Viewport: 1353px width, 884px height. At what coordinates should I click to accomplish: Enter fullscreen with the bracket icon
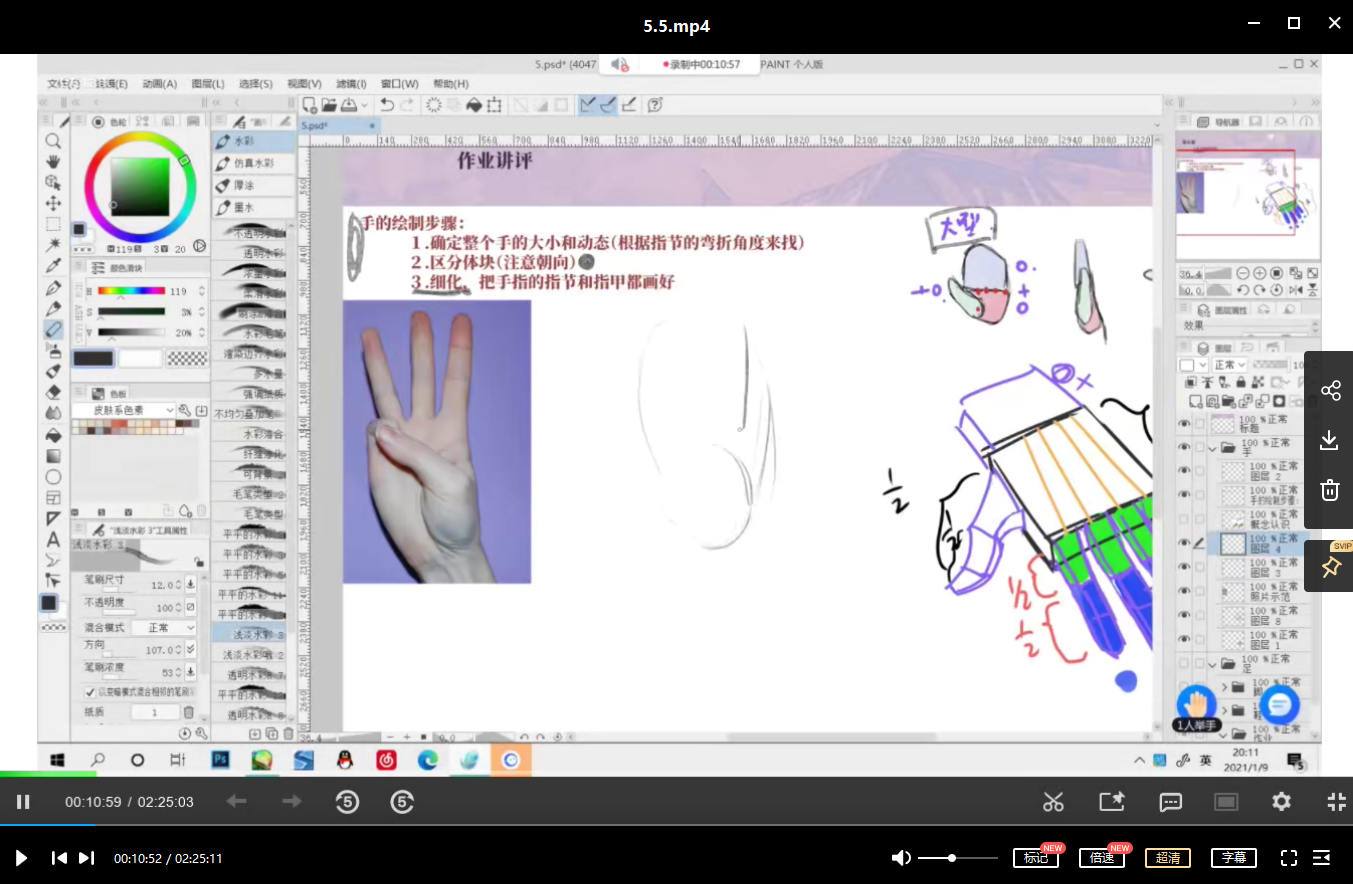[x=1289, y=857]
